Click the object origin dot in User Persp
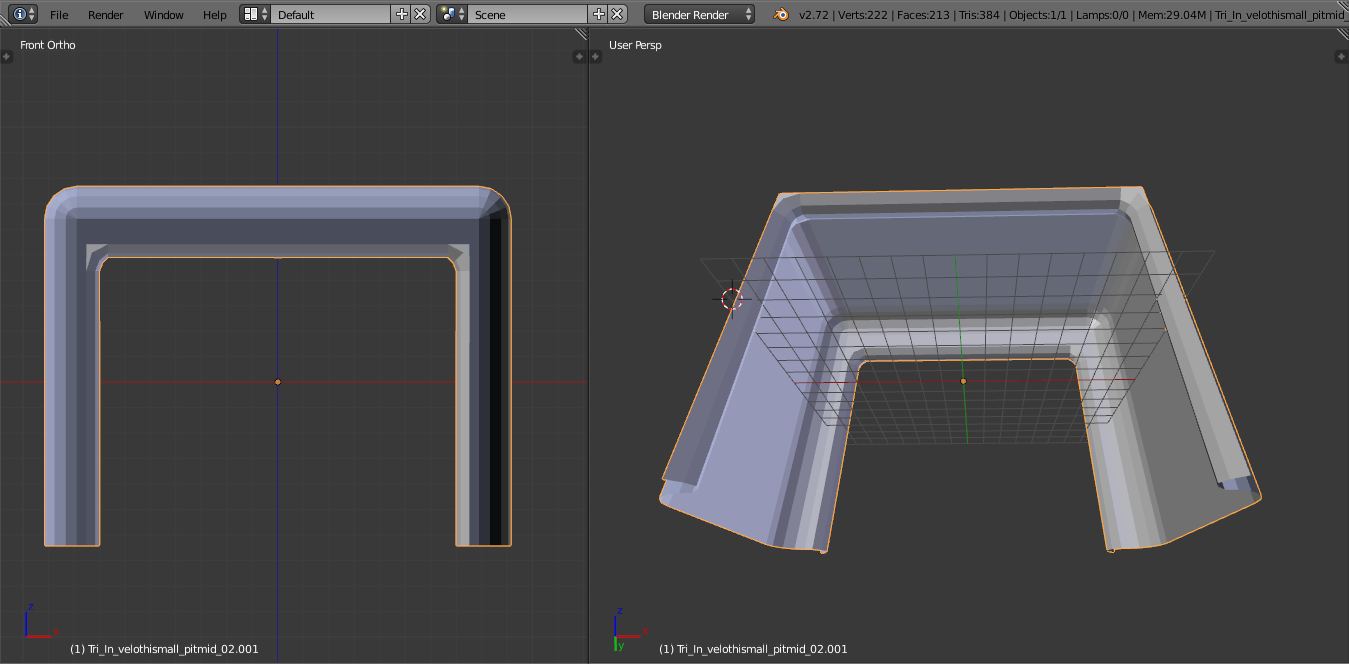1349x664 pixels. 963,381
